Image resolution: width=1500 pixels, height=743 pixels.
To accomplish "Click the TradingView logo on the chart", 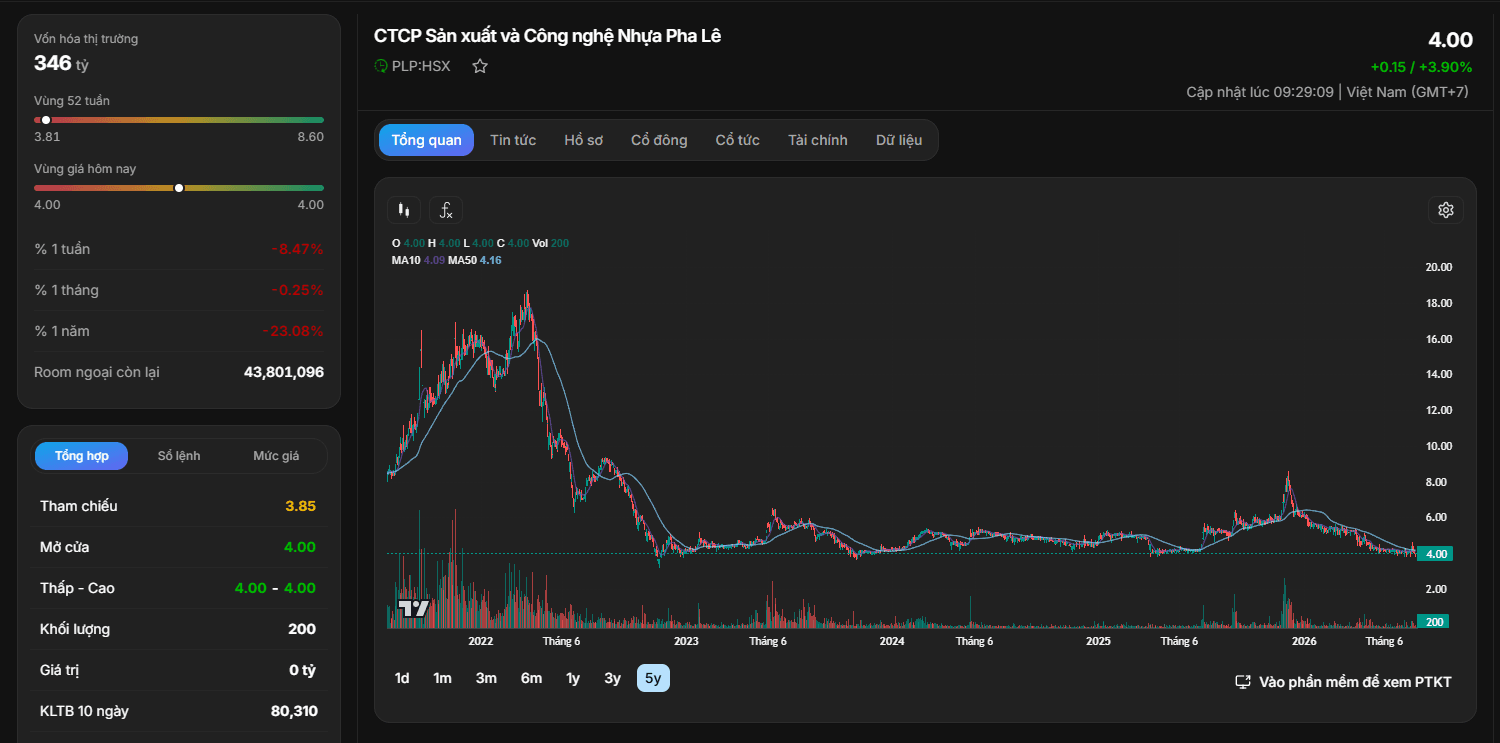I will pyautogui.click(x=414, y=607).
